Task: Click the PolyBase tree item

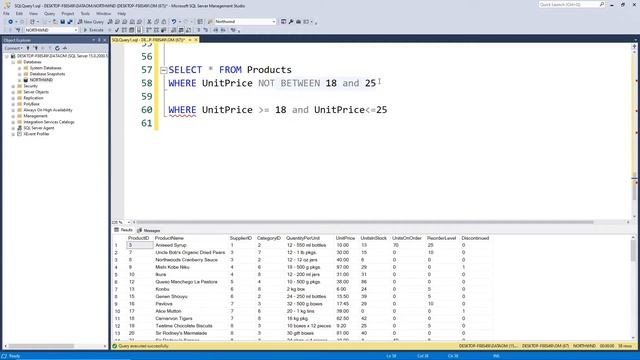Action: tap(31, 104)
